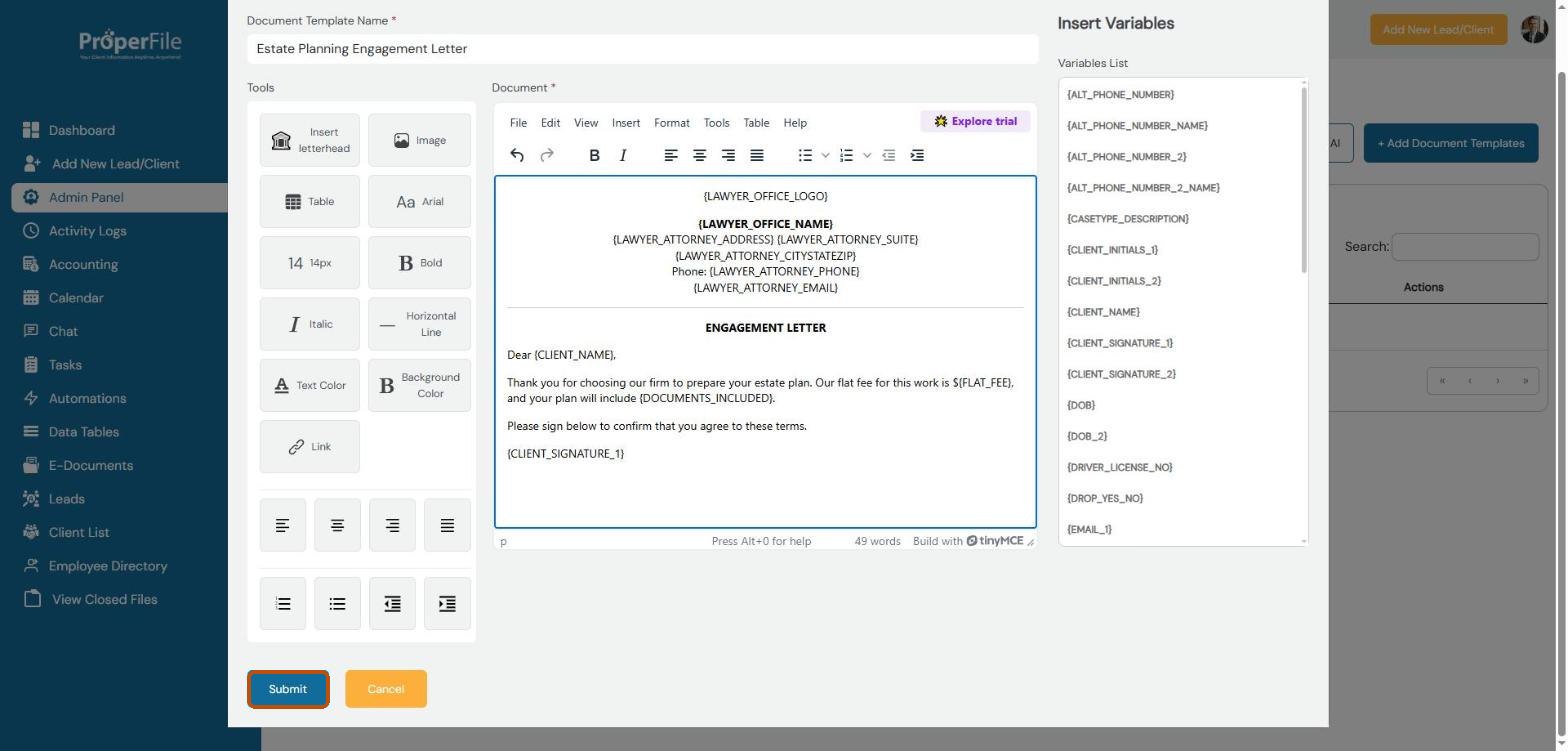1568x751 pixels.
Task: Toggle italic in the TinyMCE toolbar
Action: pyautogui.click(x=623, y=155)
